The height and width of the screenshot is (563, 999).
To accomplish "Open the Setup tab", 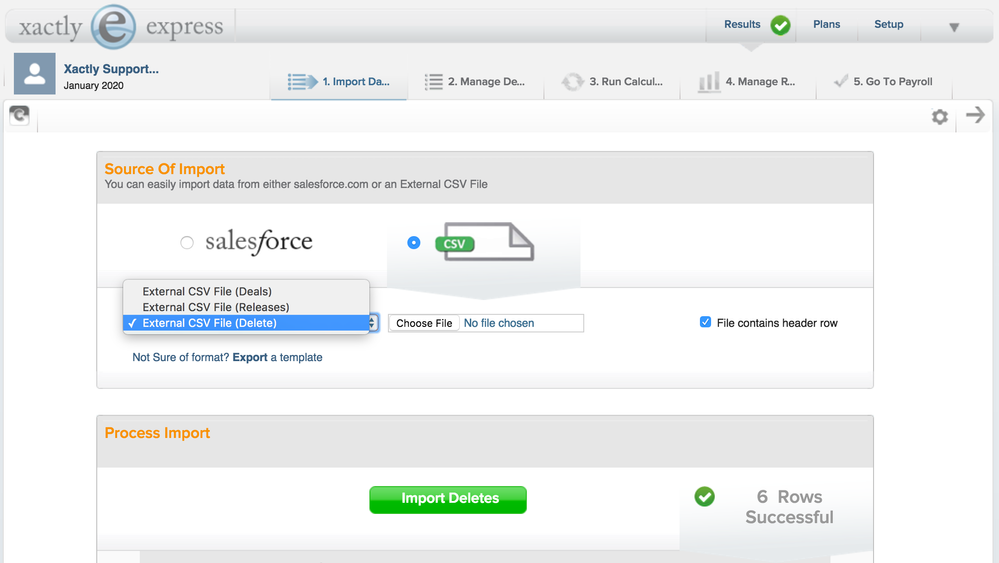I will coord(889,24).
